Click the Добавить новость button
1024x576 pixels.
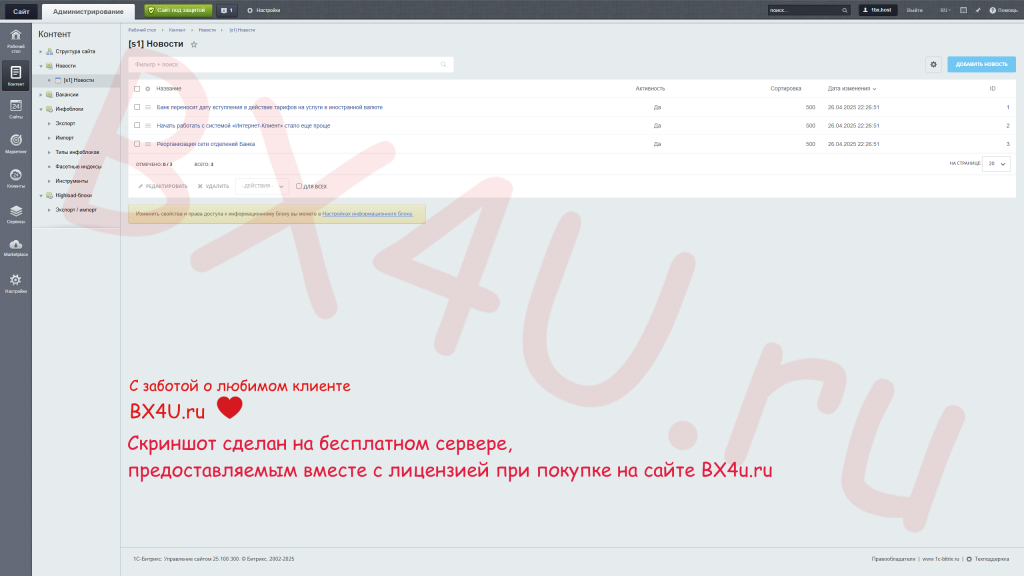tap(982, 64)
